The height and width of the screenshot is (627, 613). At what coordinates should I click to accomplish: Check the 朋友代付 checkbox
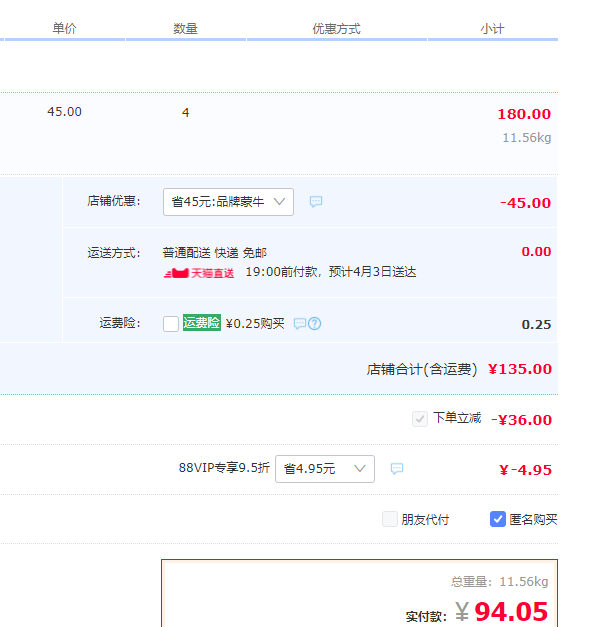click(x=390, y=519)
